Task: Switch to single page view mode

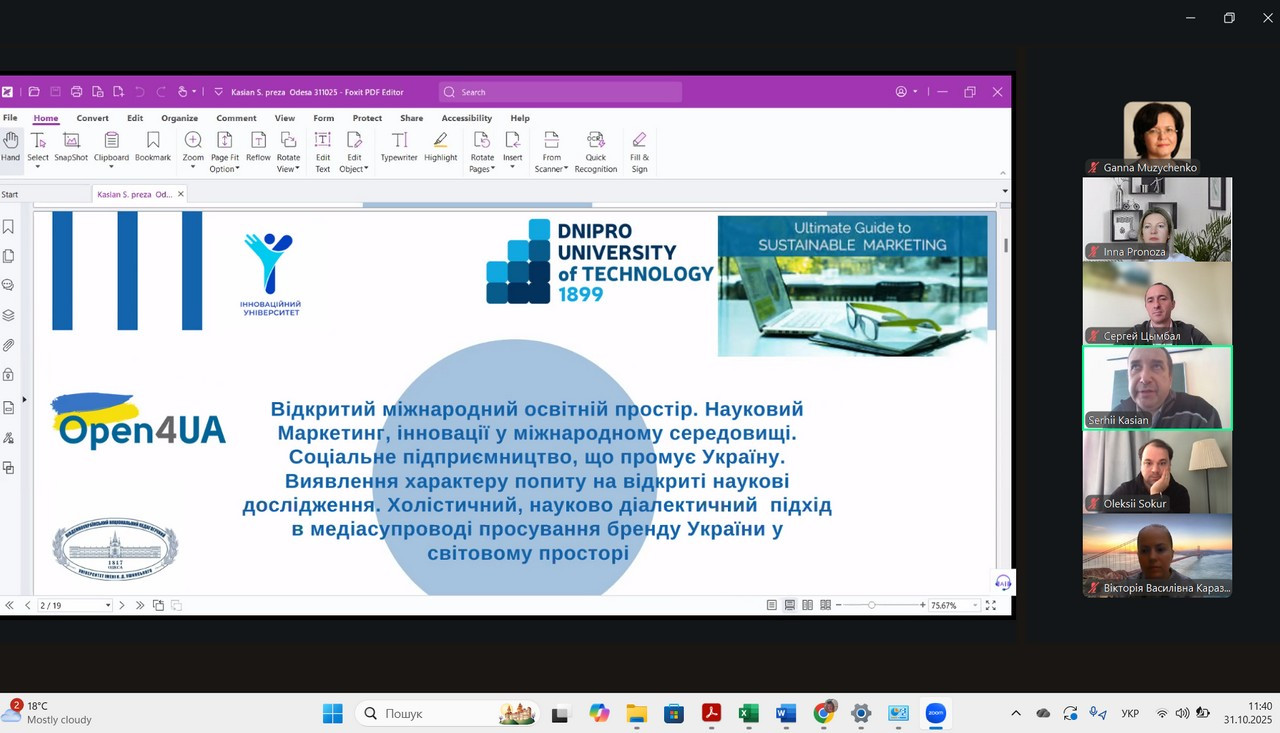Action: pos(772,605)
